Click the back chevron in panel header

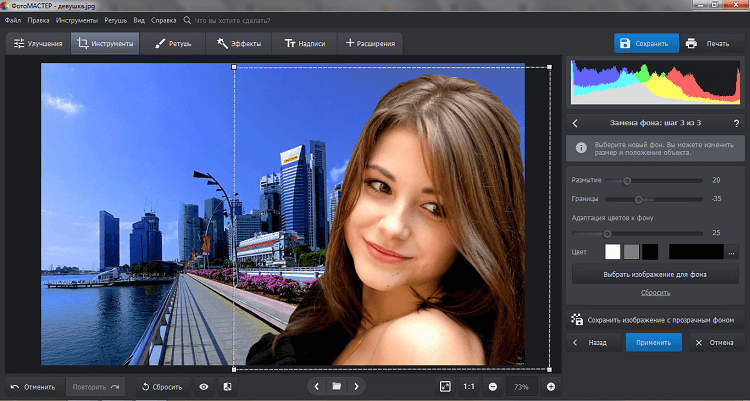pyautogui.click(x=576, y=123)
